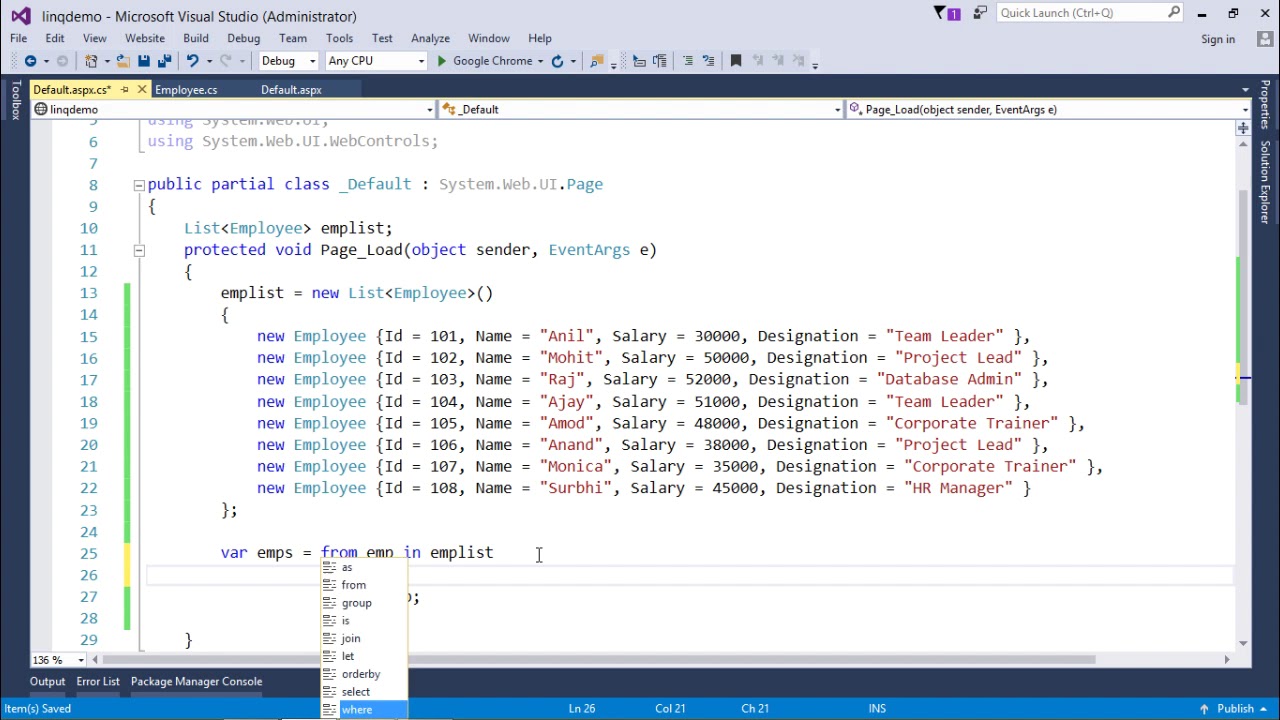
Task: Go to the previous bookmark icon
Action: 758,61
